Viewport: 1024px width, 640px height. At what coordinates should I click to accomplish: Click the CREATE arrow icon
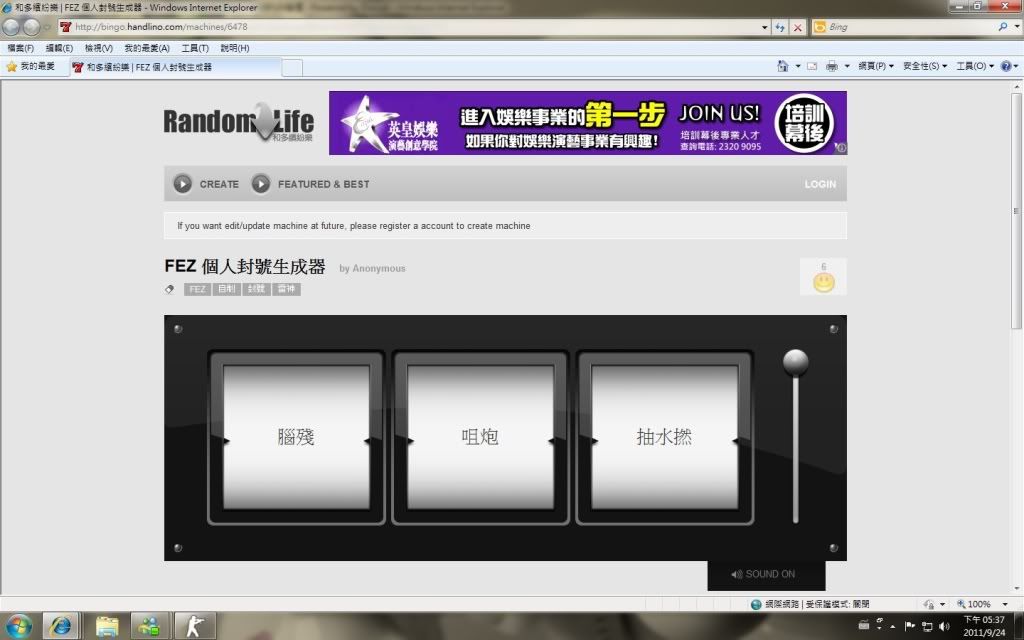click(182, 184)
